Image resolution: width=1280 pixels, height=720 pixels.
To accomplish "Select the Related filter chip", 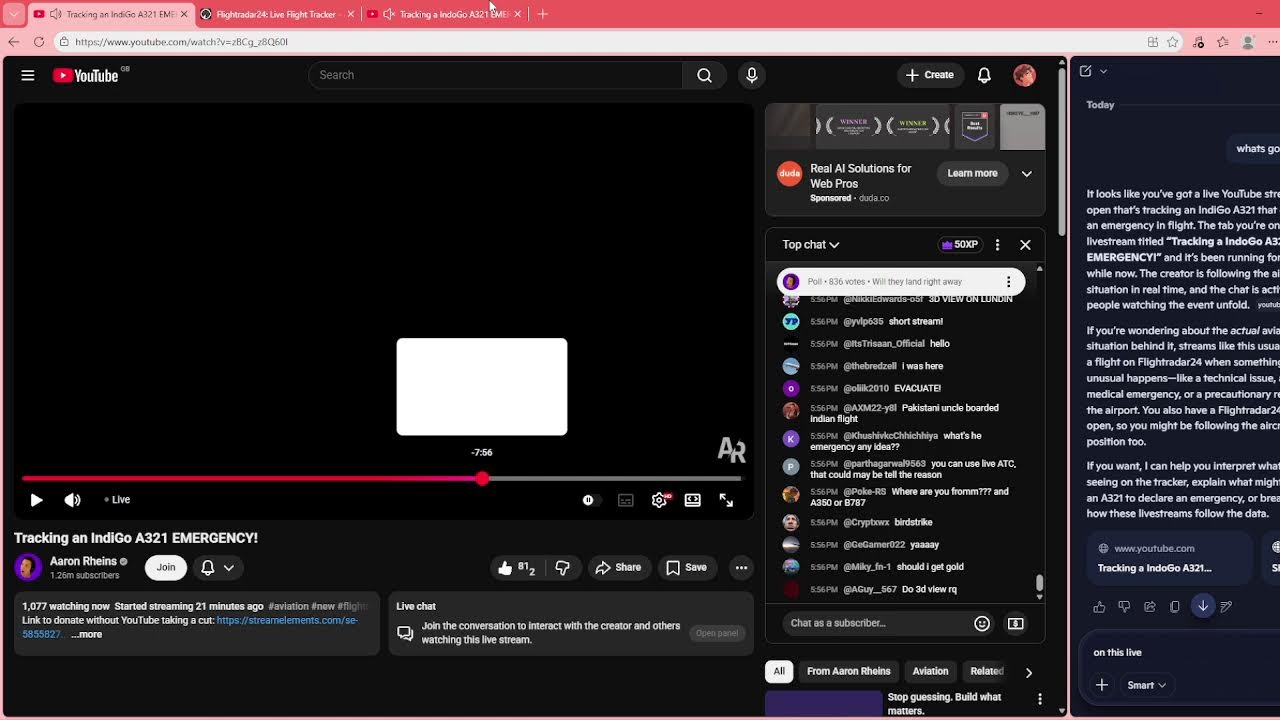I will pyautogui.click(x=986, y=672).
